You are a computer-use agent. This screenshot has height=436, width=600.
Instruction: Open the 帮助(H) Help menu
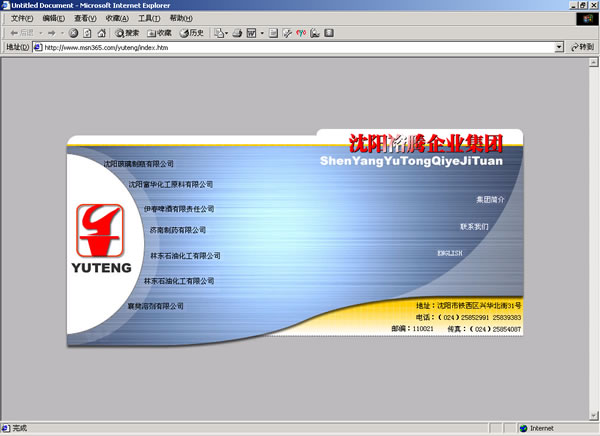[x=181, y=18]
